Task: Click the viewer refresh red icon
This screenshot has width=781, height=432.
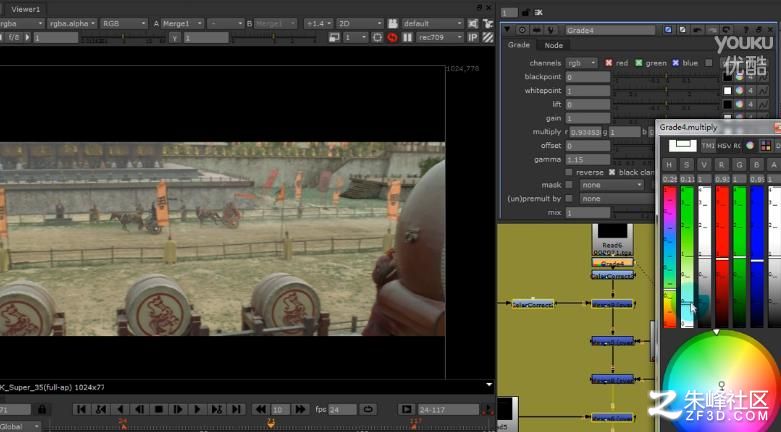Action: tap(392, 37)
